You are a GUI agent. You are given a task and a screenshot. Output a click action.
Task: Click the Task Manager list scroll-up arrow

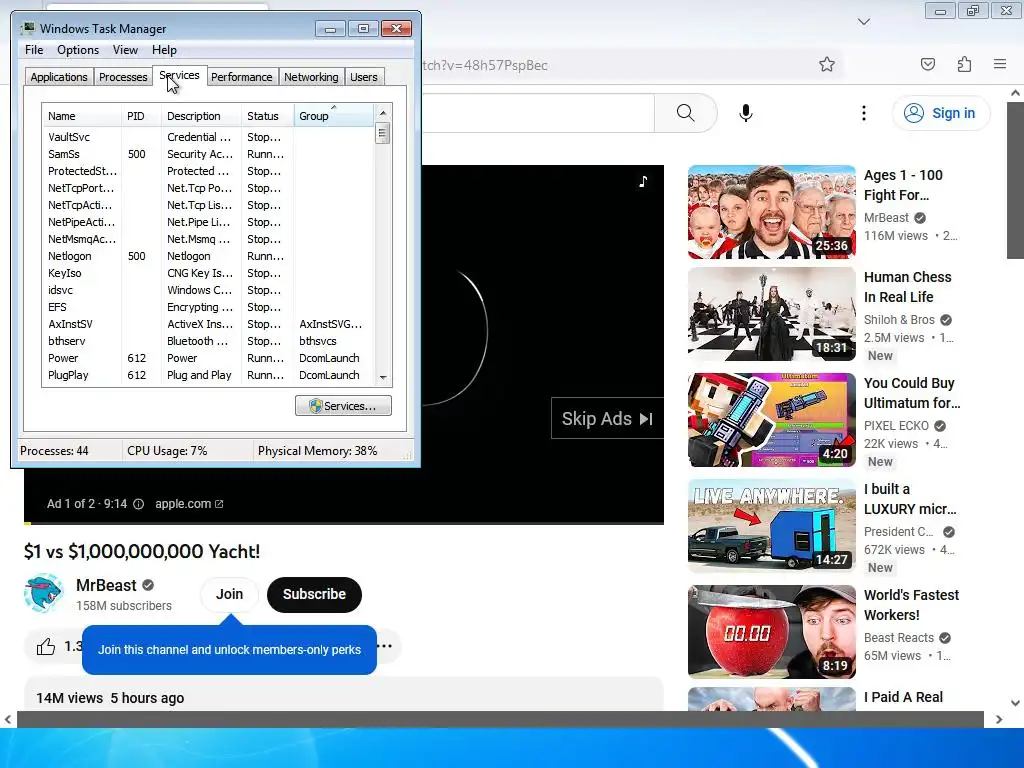click(383, 113)
